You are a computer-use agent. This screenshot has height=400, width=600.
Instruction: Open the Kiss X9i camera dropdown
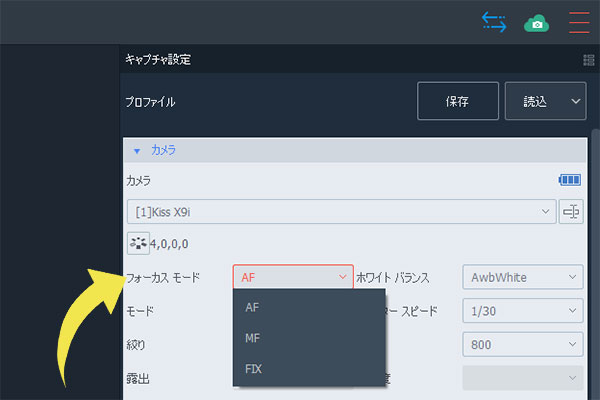pyautogui.click(x=342, y=212)
